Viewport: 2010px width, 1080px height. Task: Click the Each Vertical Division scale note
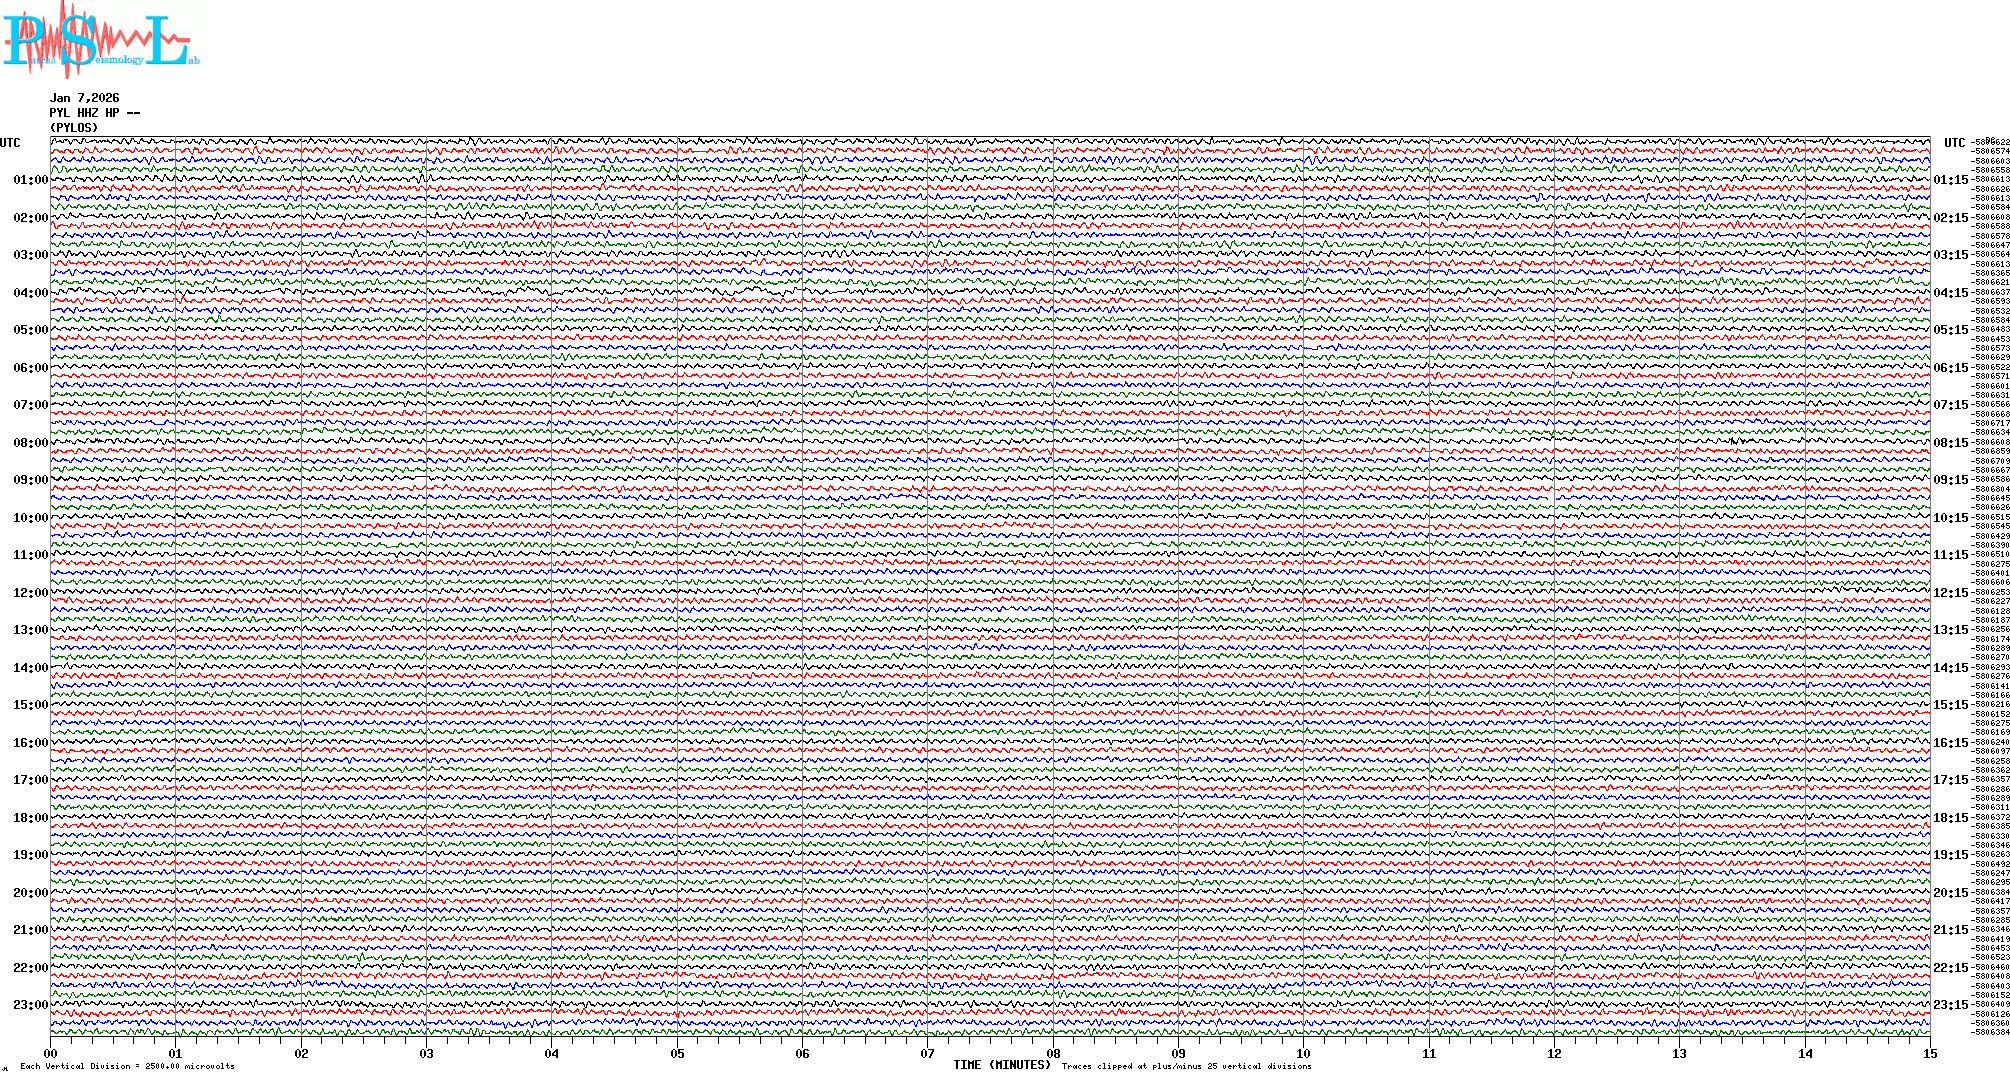tap(127, 1066)
